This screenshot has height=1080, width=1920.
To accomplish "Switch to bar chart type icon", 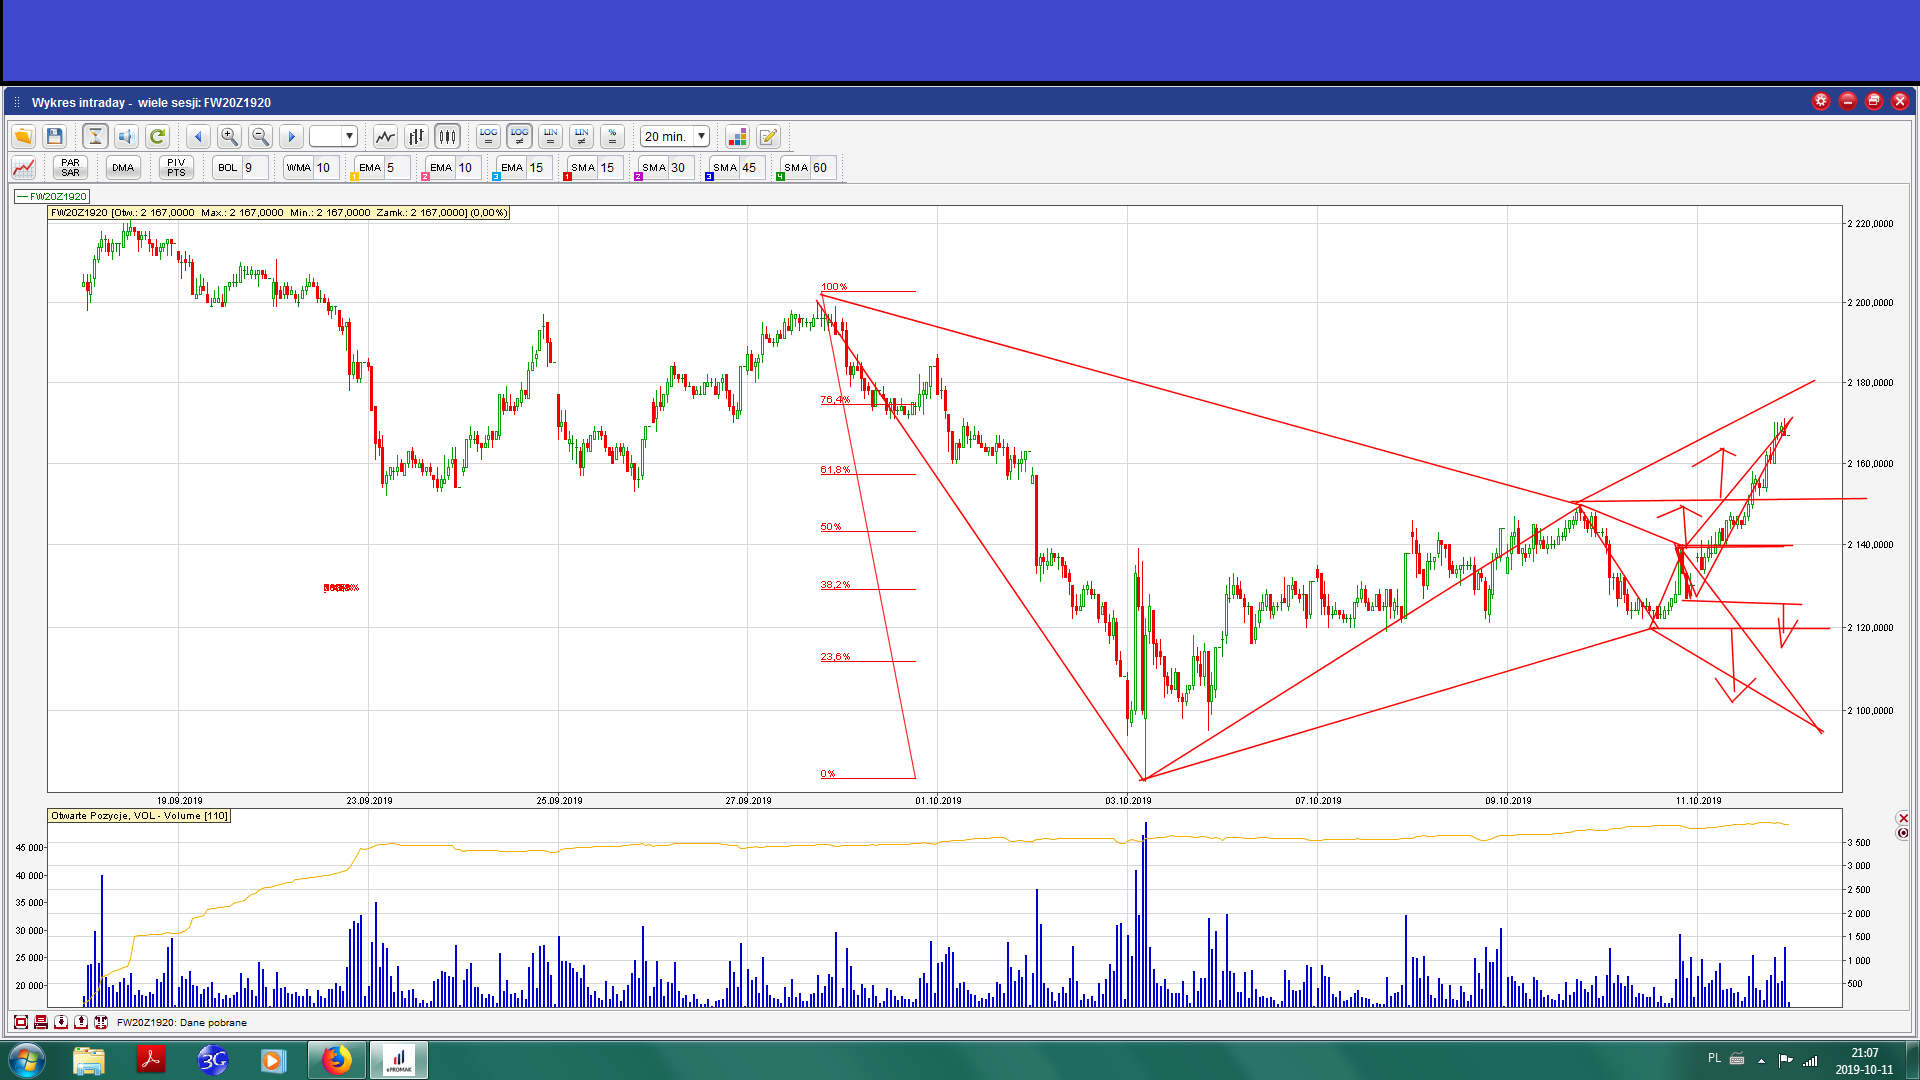I will (x=416, y=136).
